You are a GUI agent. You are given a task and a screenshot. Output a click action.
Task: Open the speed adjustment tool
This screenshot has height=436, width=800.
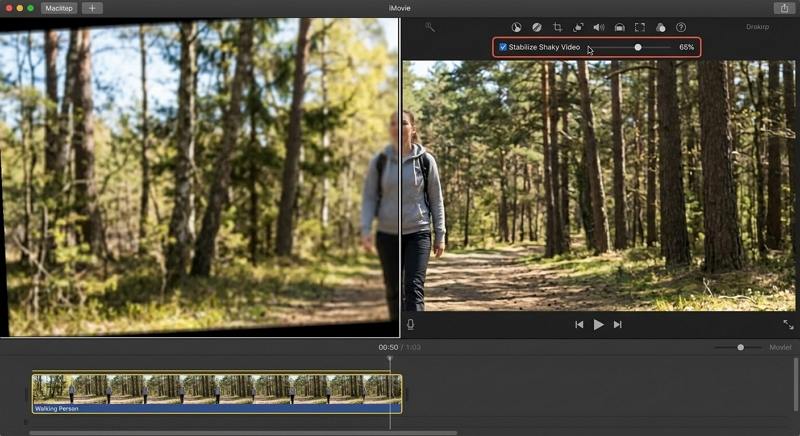(x=640, y=28)
